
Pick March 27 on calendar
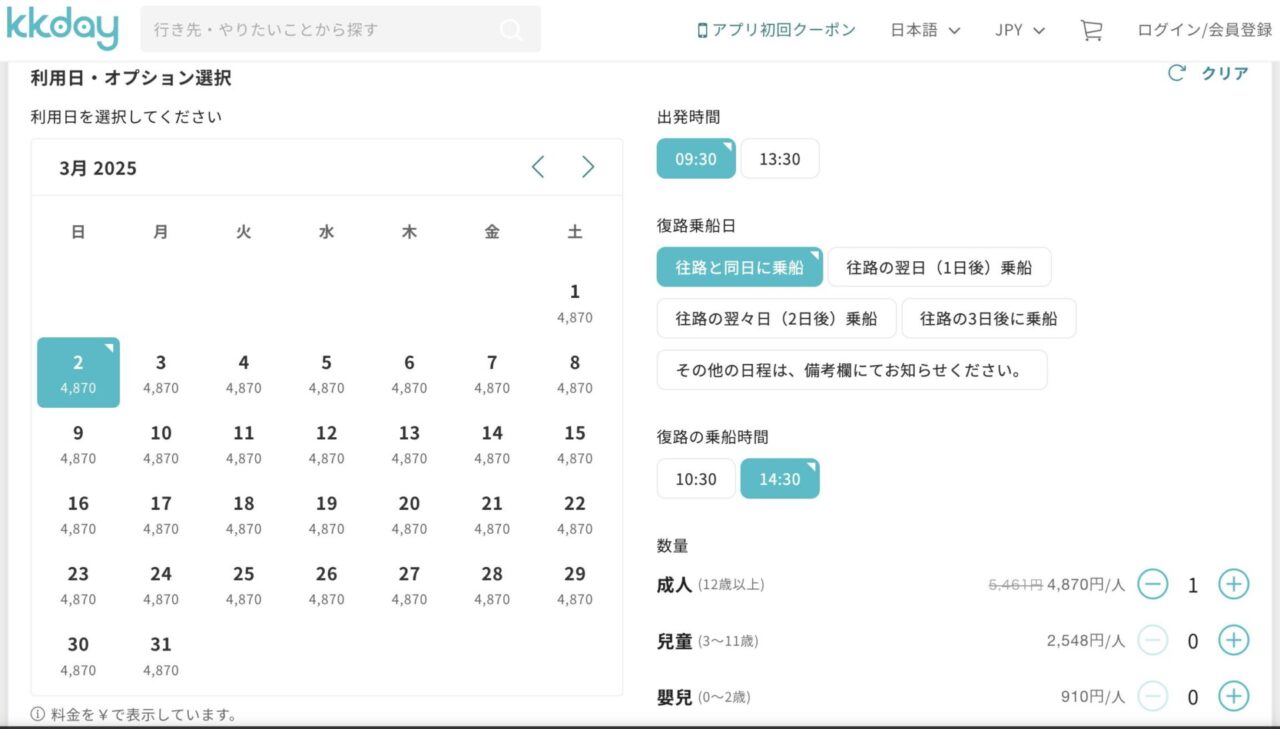point(409,584)
